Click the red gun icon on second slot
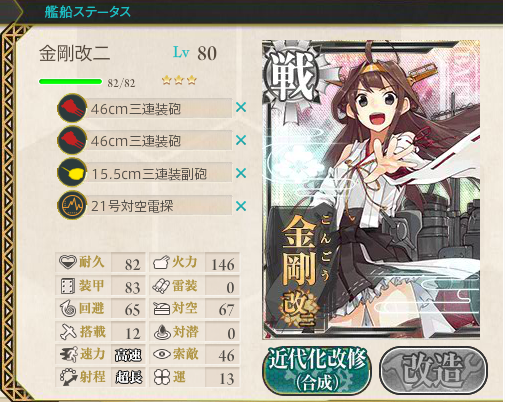Viewport: 505px width, 402px height. coord(72,140)
